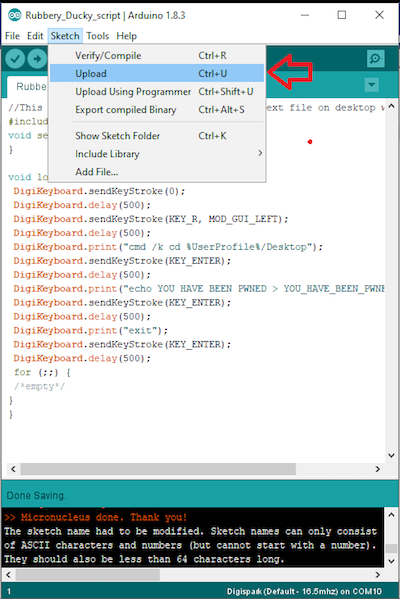
Task: Click the /*empty*/ comment line
Action: click(x=39, y=386)
